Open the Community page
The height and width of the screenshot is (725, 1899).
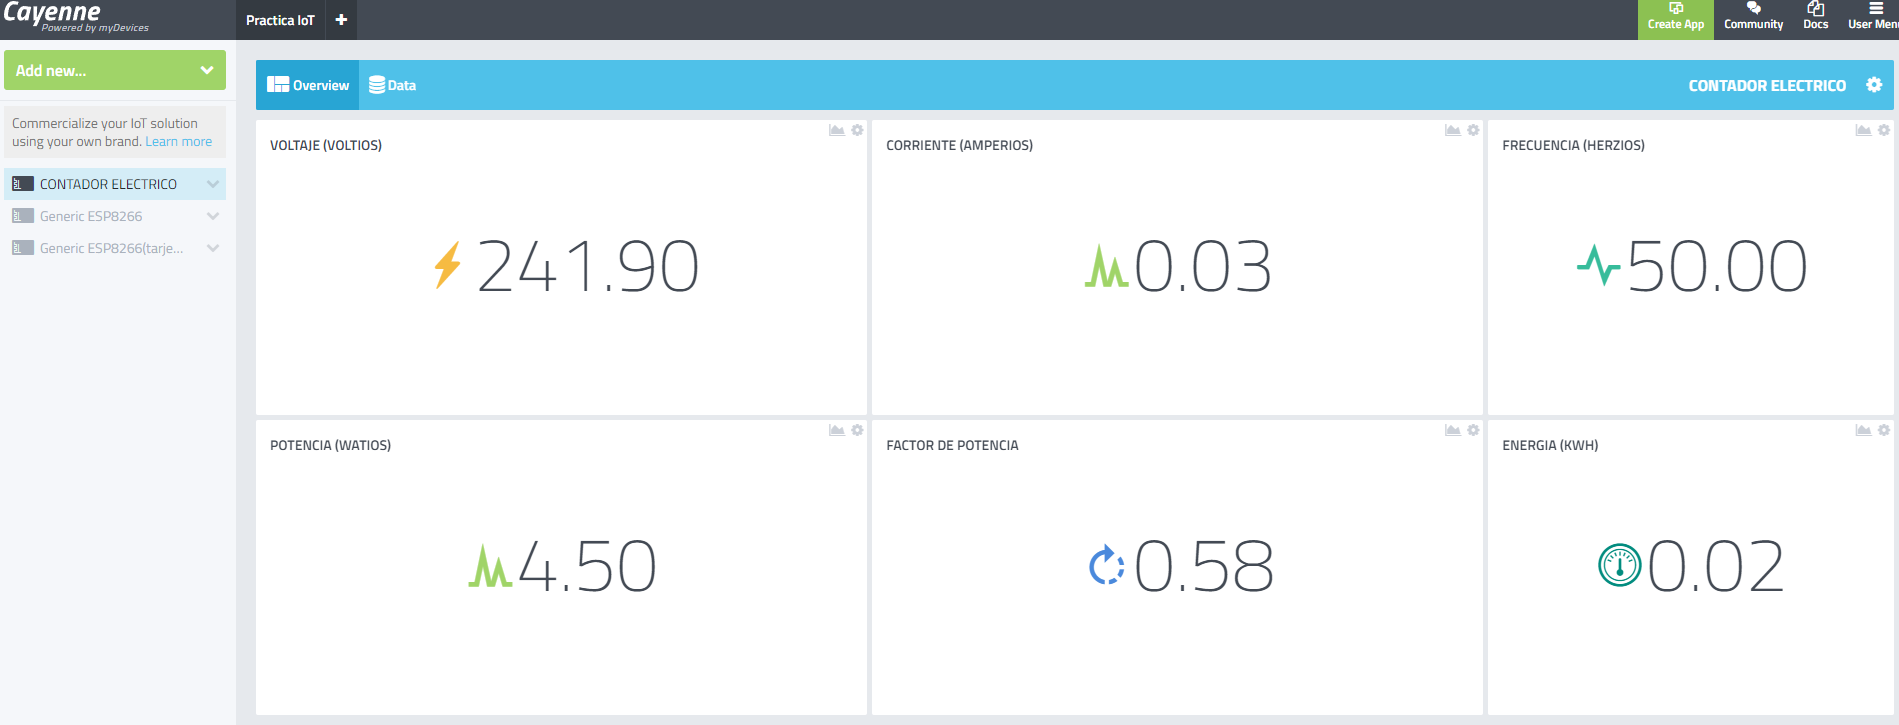[1753, 19]
